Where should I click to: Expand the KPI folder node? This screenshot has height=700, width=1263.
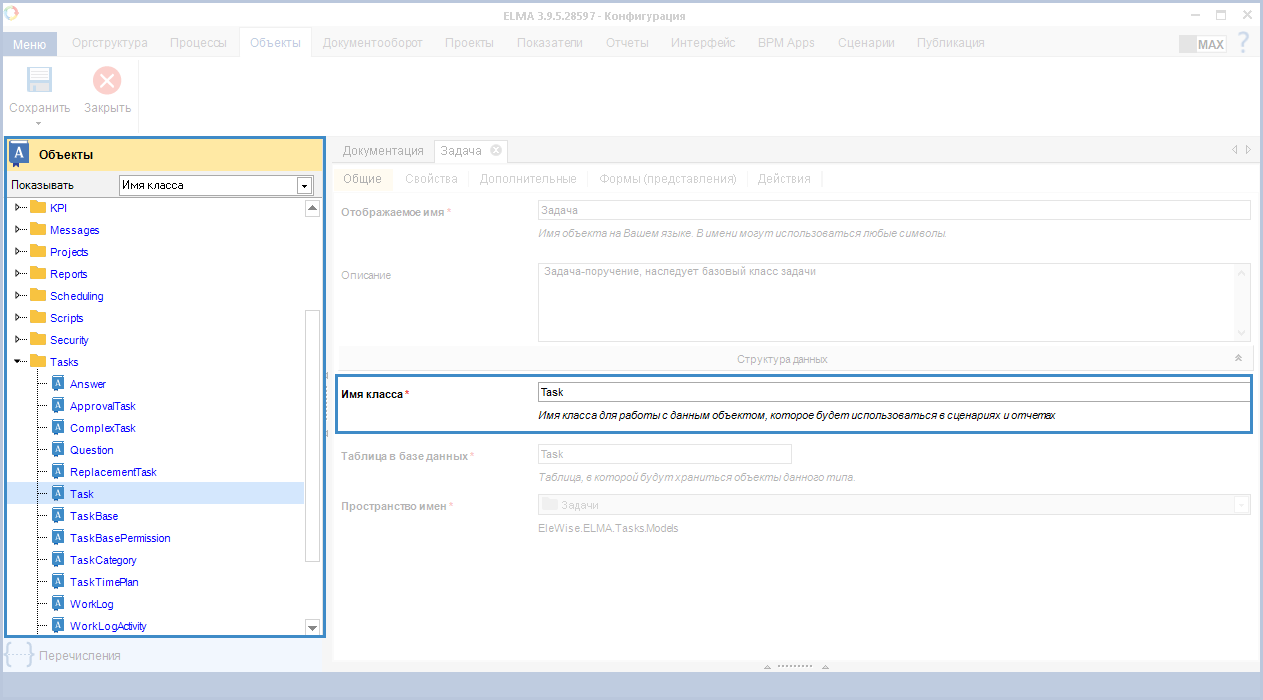coord(17,207)
